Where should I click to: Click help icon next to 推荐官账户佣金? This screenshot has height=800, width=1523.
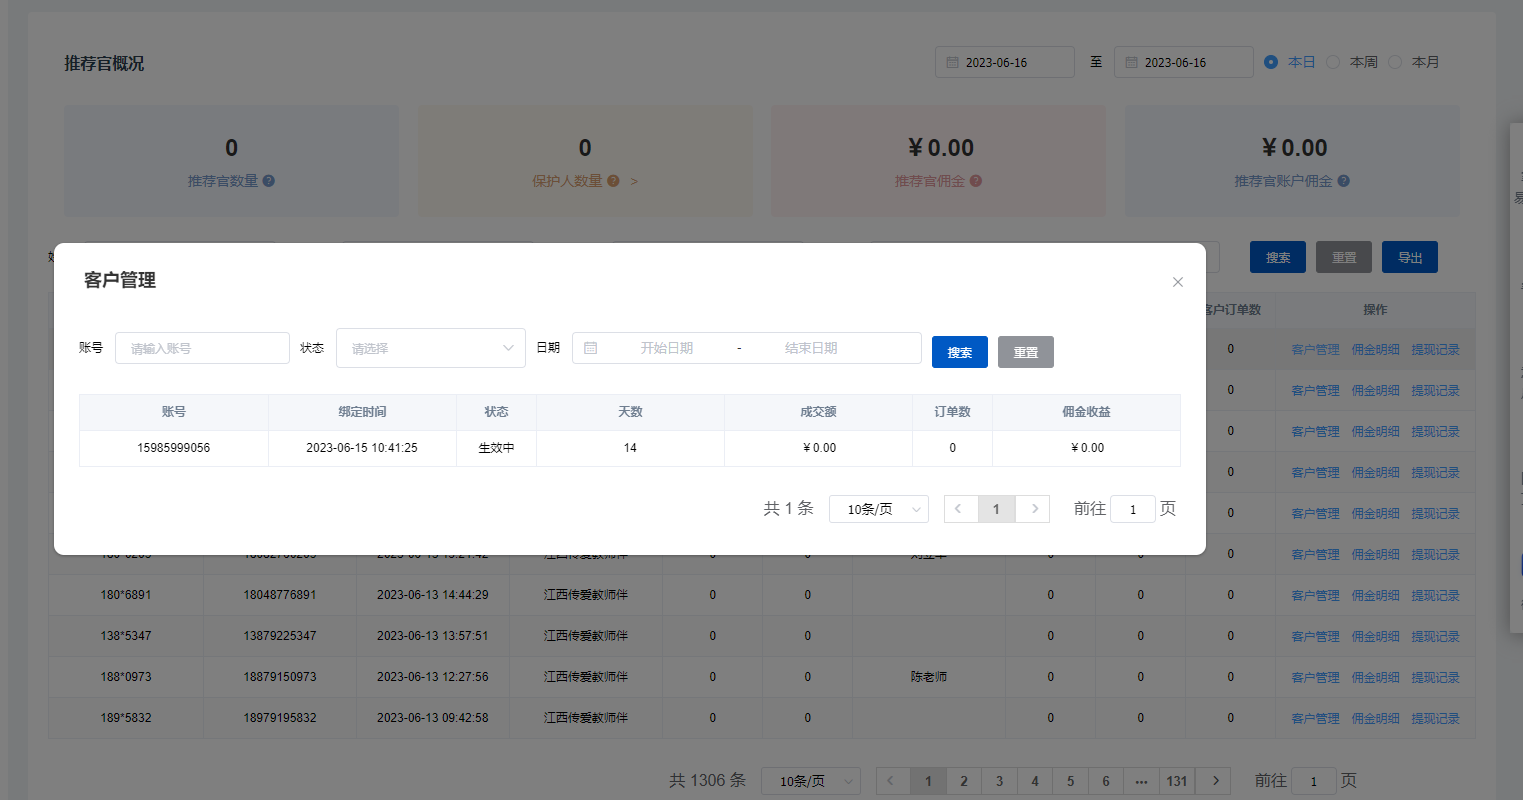click(1344, 181)
